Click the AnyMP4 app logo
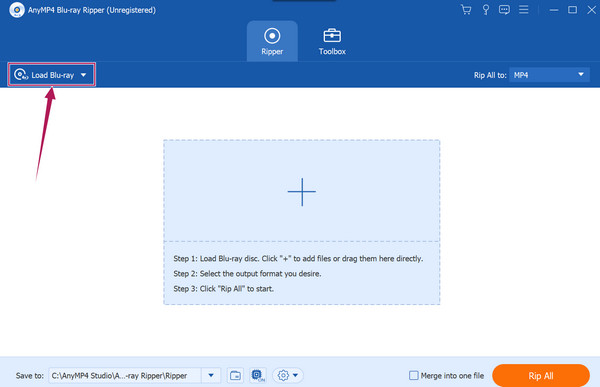600x387 pixels. point(17,10)
